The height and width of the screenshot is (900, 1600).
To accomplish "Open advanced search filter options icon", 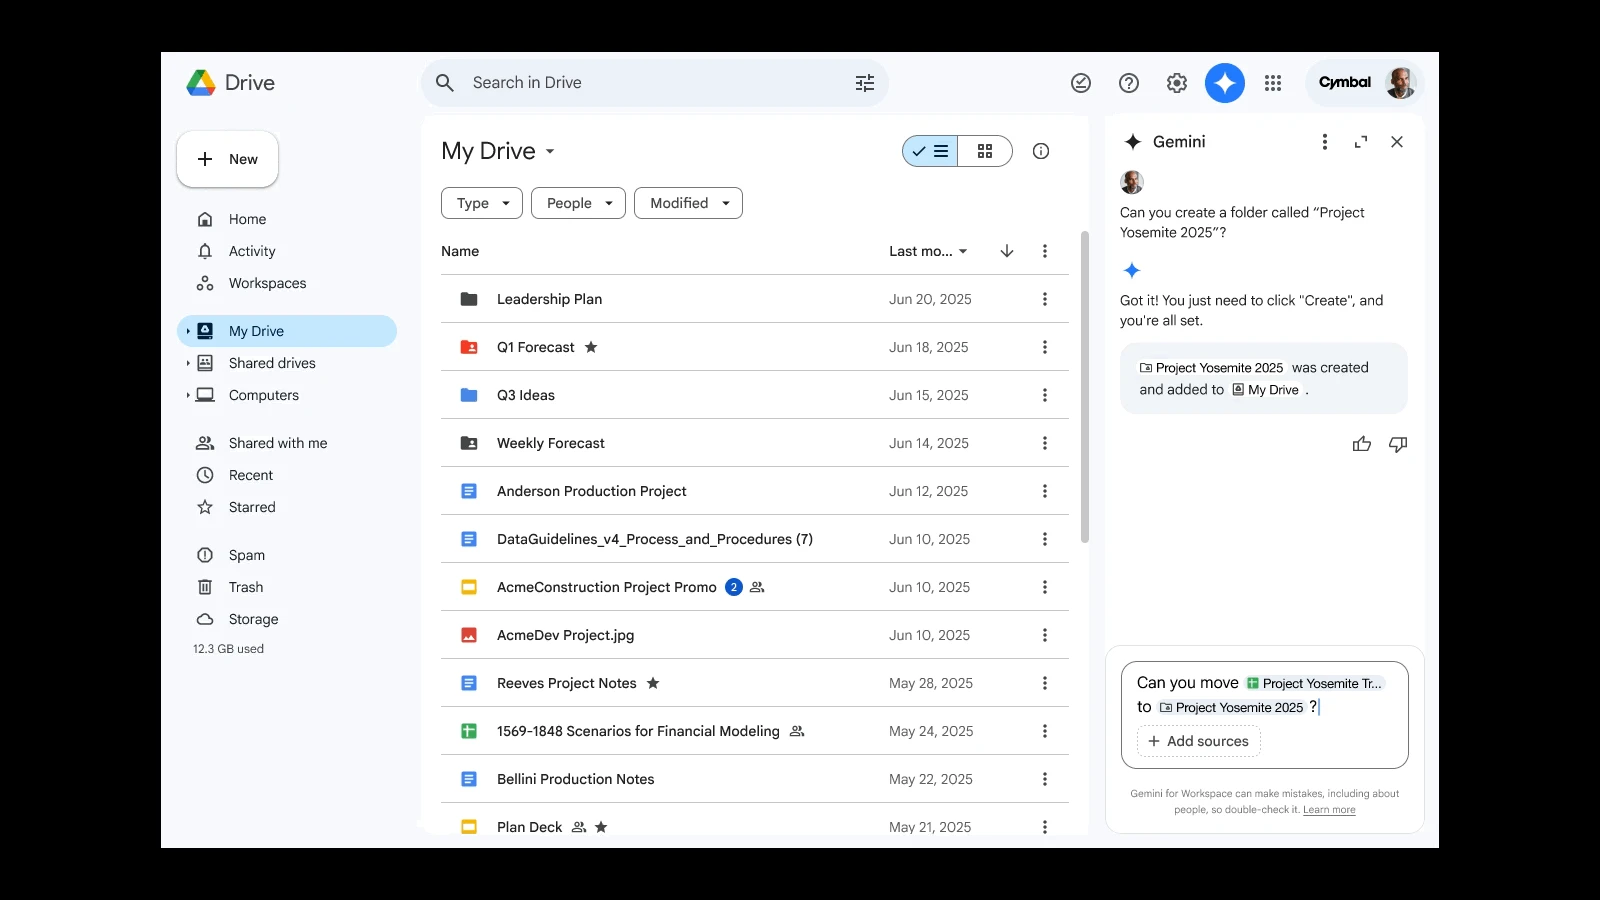I will tap(865, 83).
